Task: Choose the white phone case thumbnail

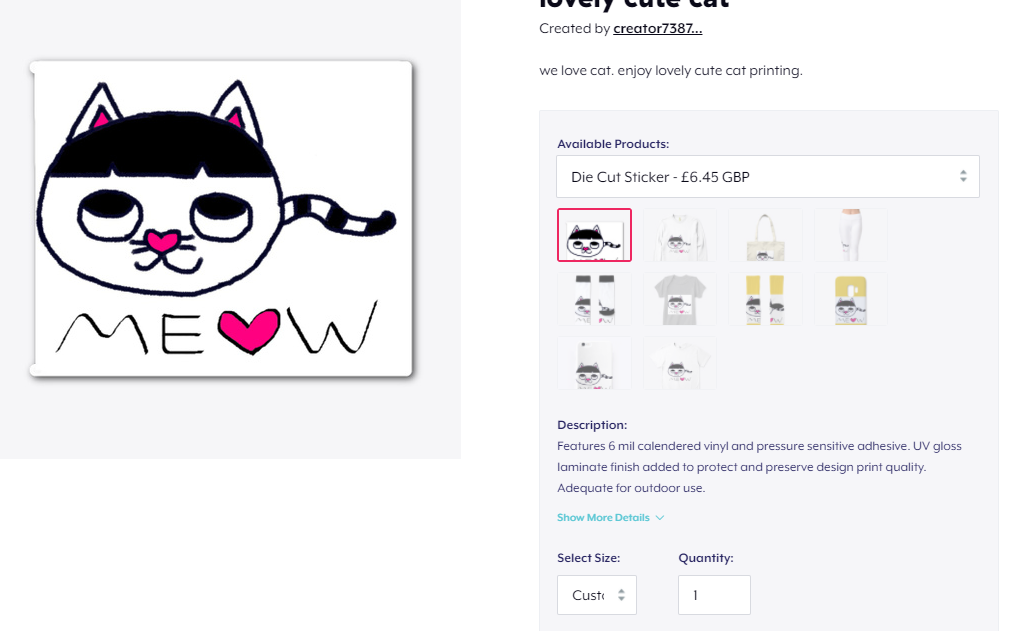Action: tap(594, 363)
